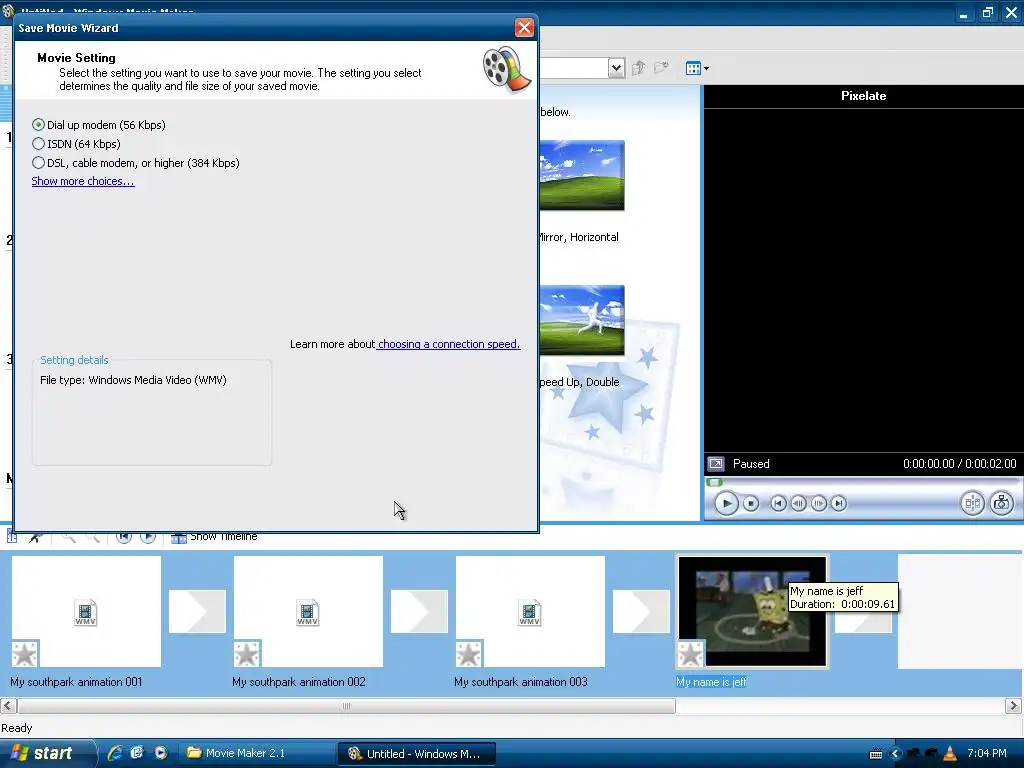Step to the next frame
1024x768 pixels.
tap(818, 504)
